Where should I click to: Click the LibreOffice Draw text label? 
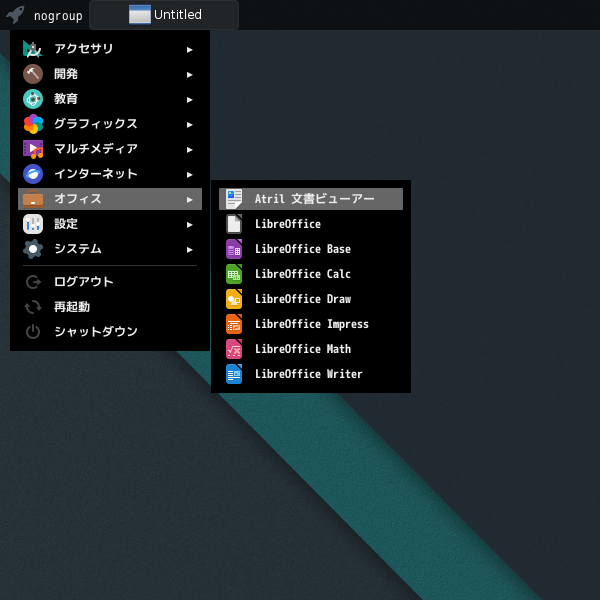(x=303, y=299)
